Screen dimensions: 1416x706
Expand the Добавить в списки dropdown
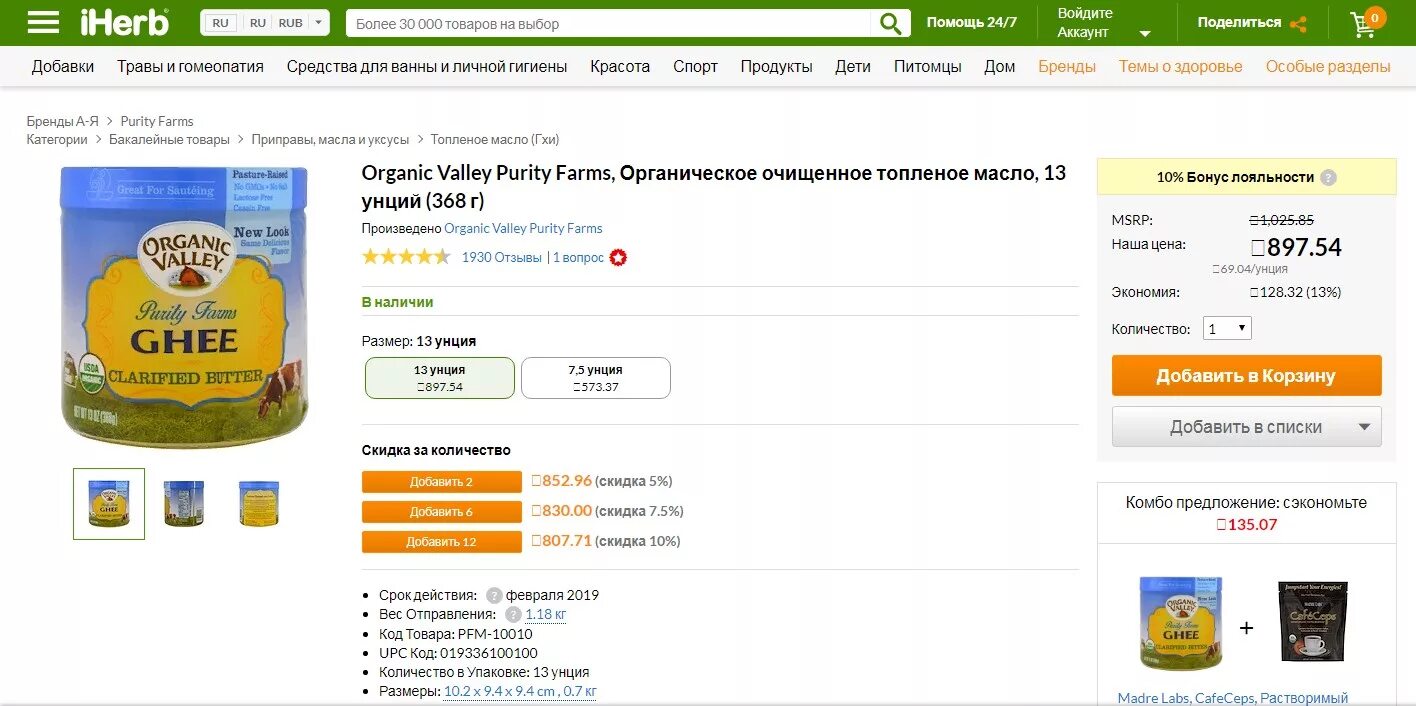1247,427
